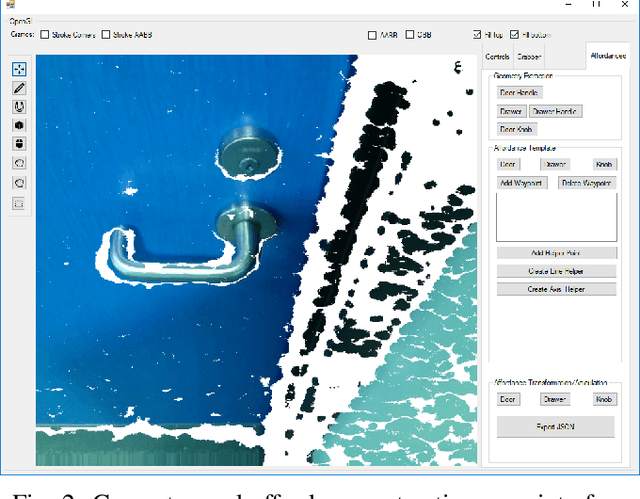Click Create Line Helper button
640x499 pixels.
556,271
